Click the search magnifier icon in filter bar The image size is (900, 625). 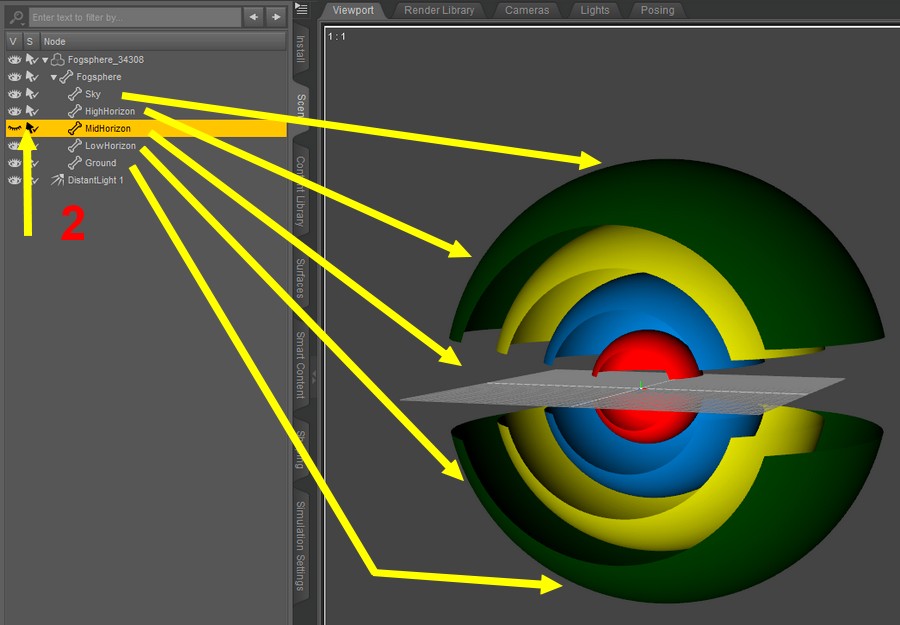(x=17, y=17)
